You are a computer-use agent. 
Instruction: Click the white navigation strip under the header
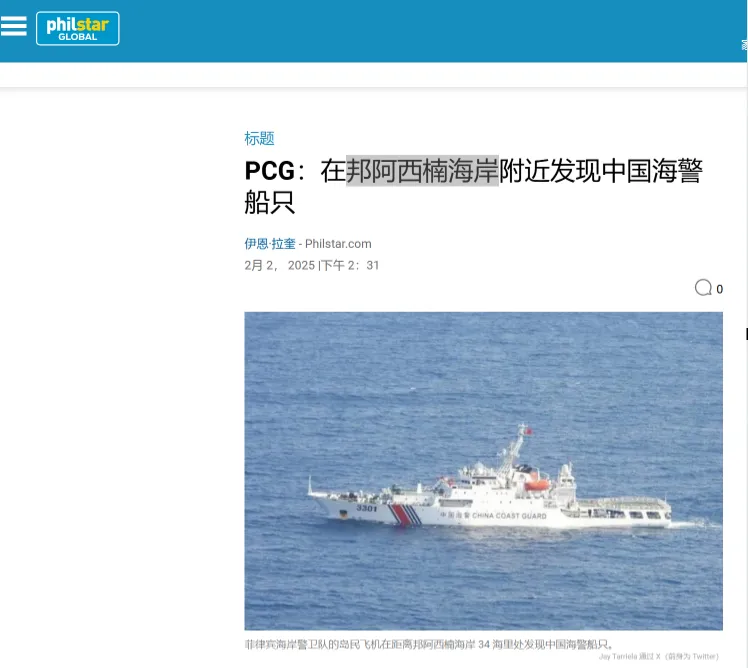click(372, 75)
